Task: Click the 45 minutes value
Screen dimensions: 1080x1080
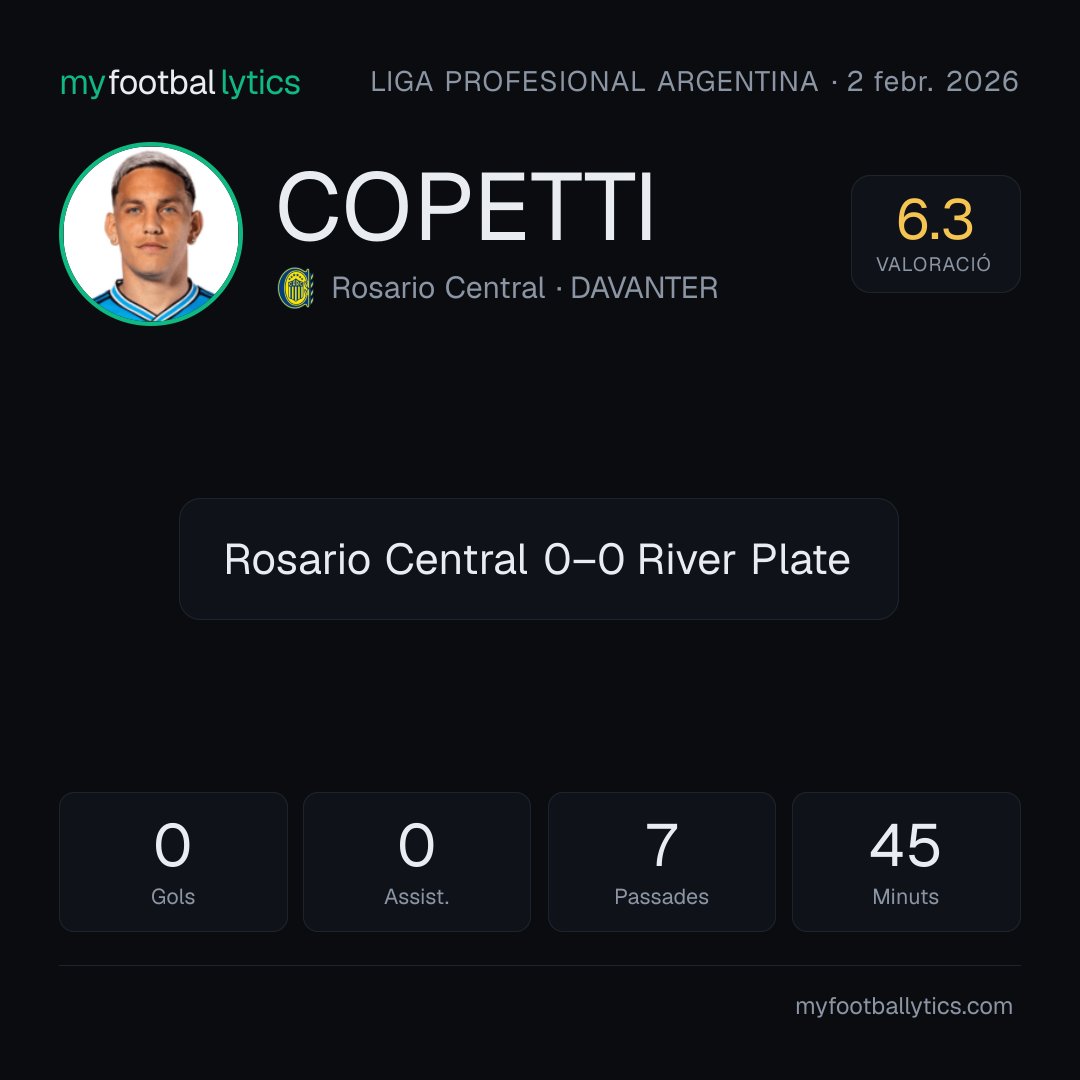Action: point(906,845)
